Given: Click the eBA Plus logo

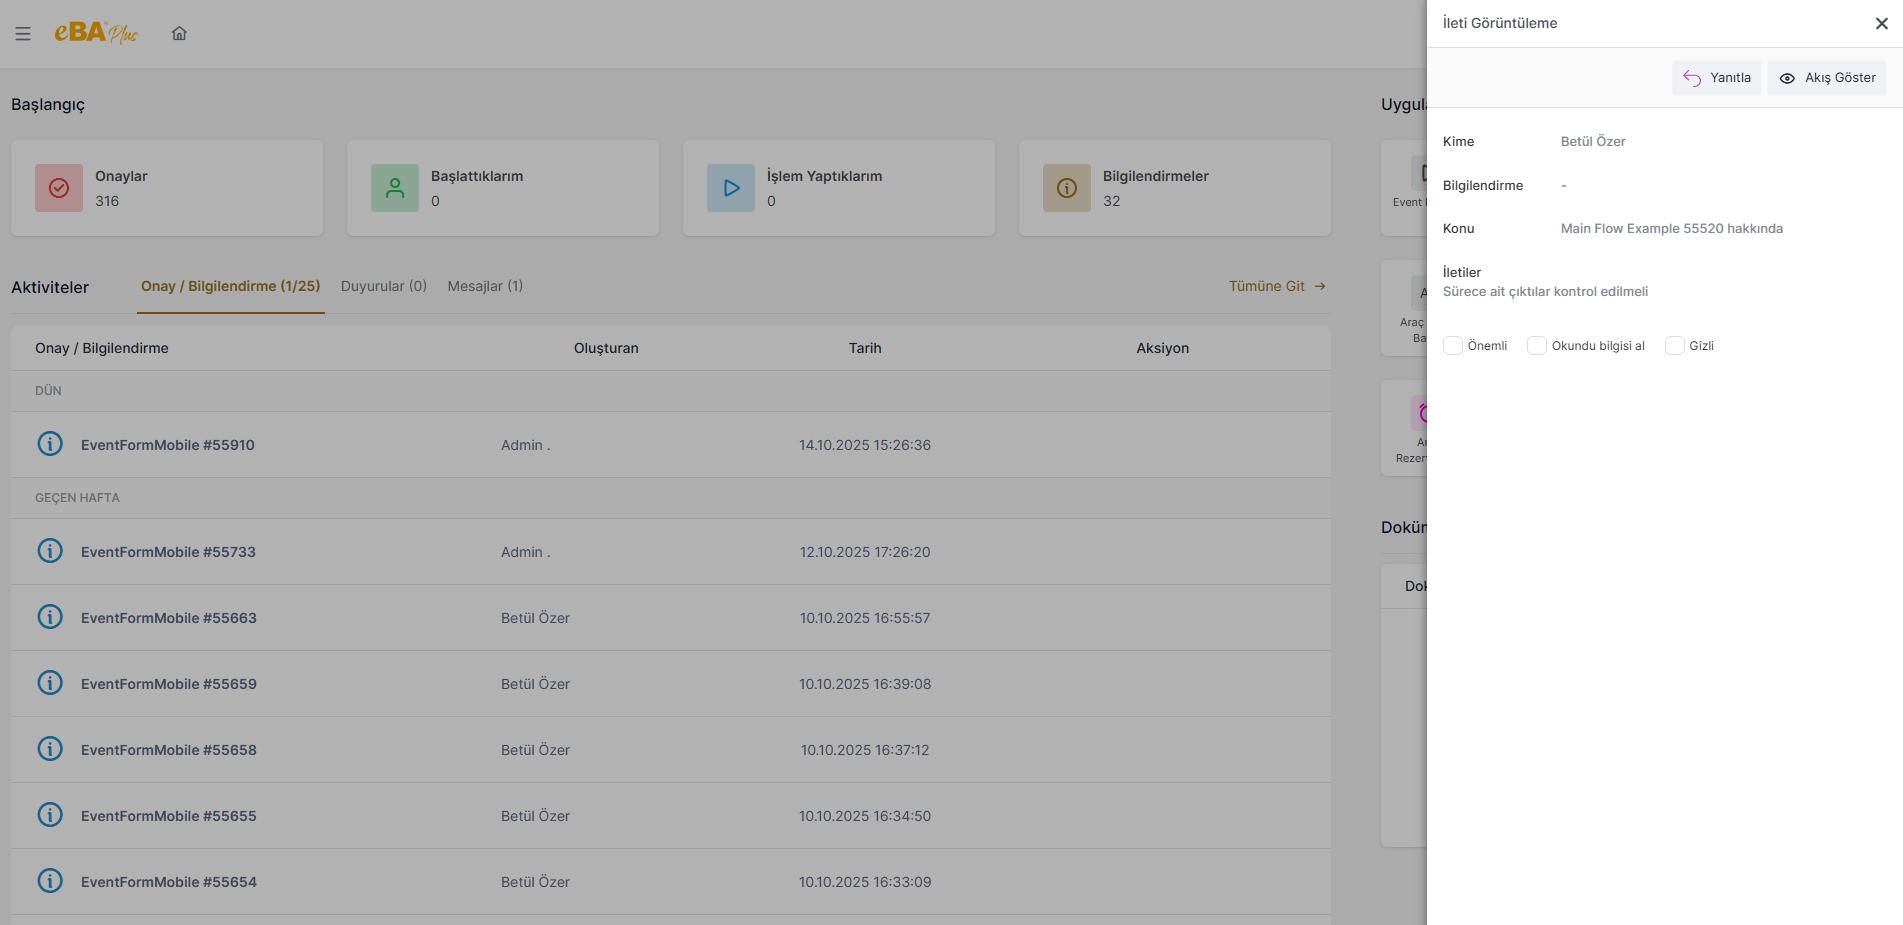Looking at the screenshot, I should pyautogui.click(x=96, y=33).
